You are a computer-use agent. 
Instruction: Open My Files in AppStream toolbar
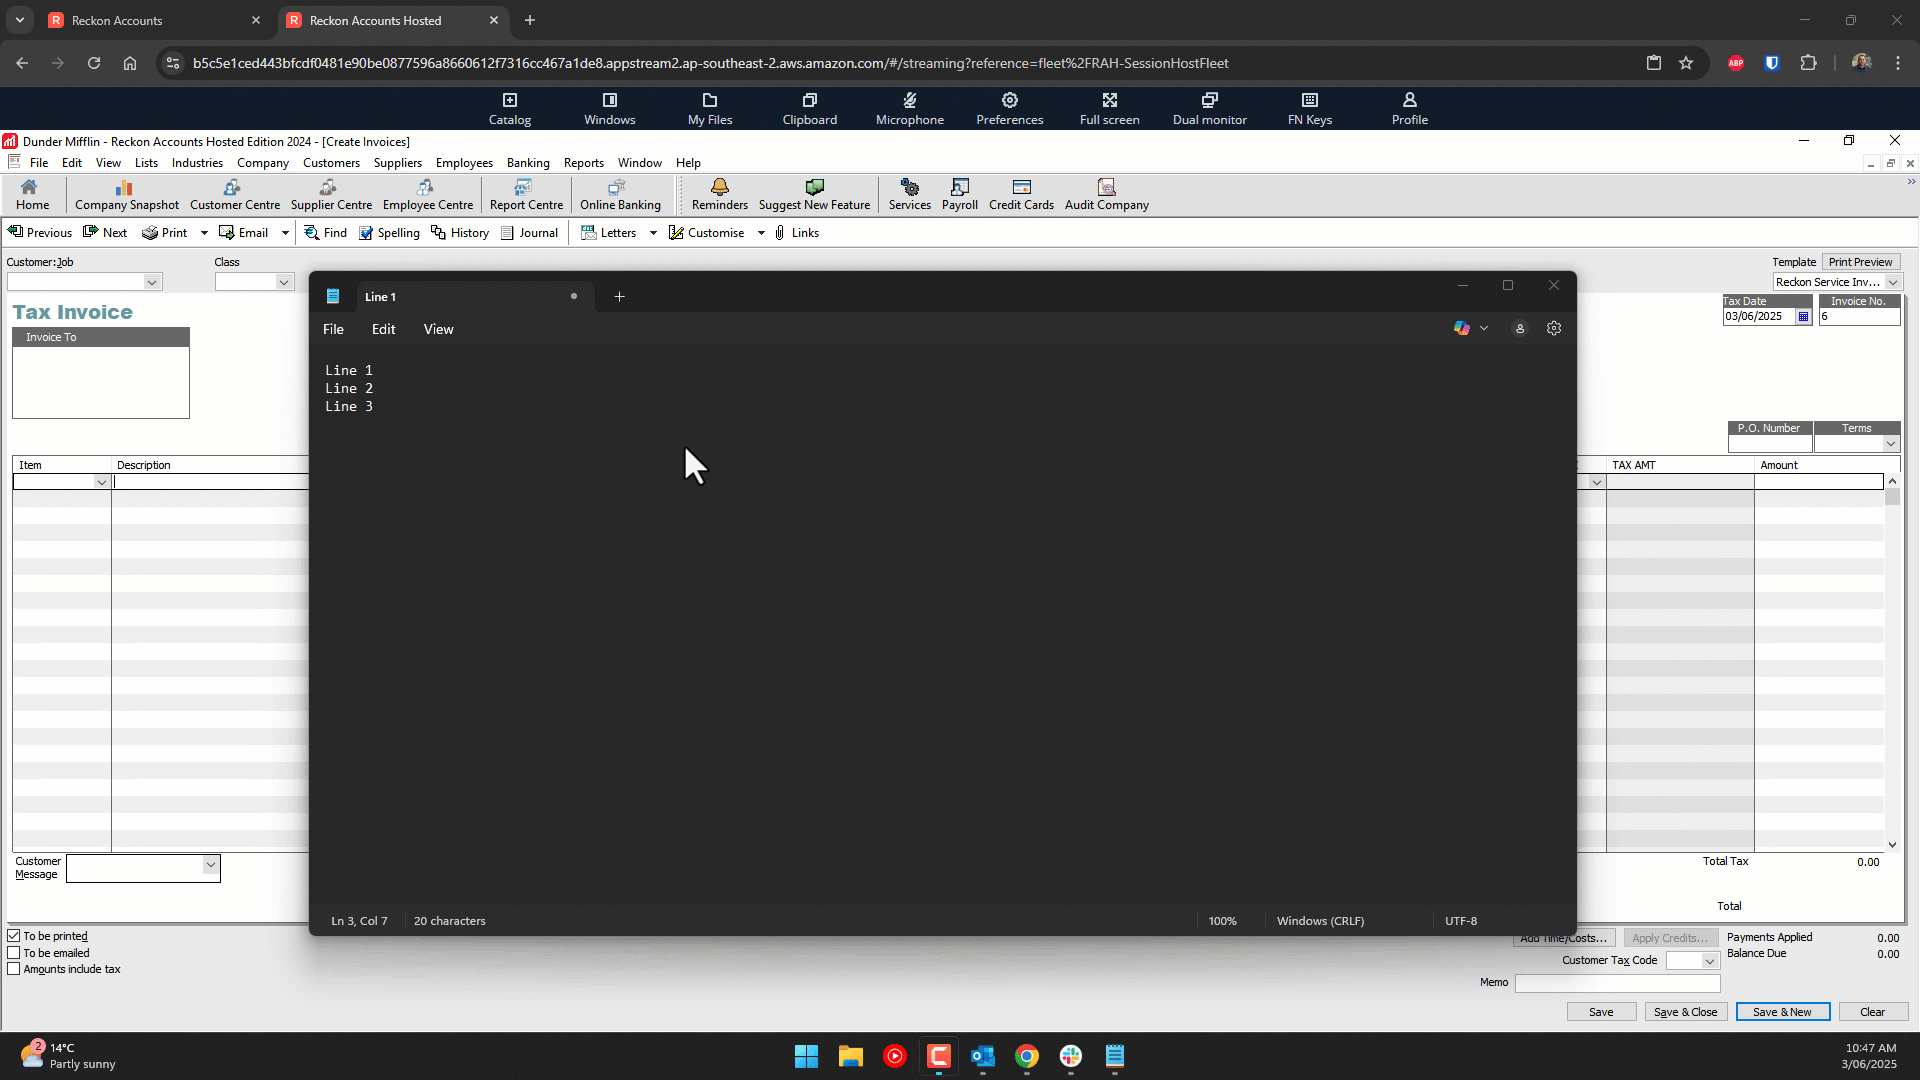pos(710,109)
